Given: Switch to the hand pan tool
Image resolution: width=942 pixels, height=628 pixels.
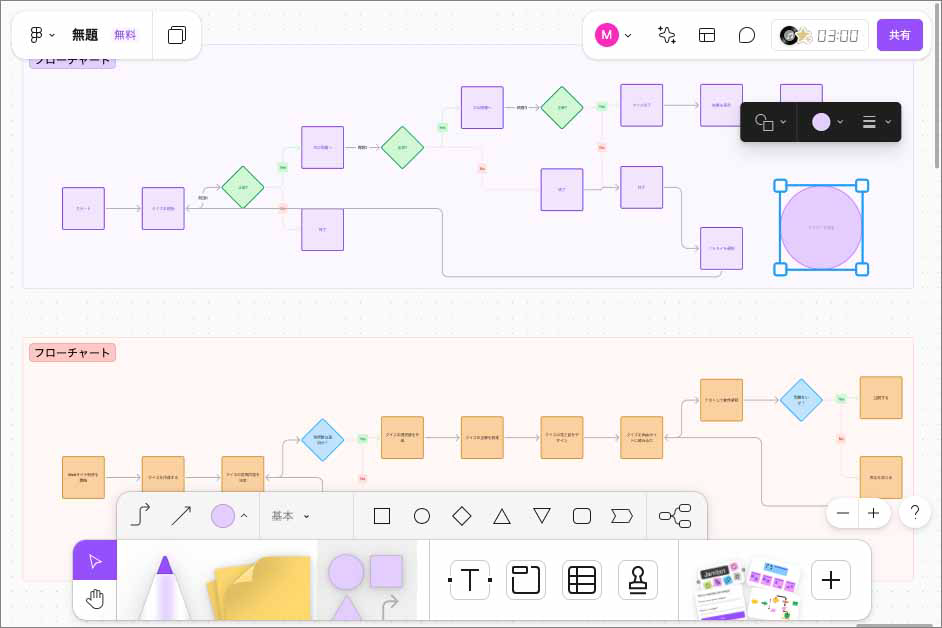Looking at the screenshot, I should (x=95, y=598).
